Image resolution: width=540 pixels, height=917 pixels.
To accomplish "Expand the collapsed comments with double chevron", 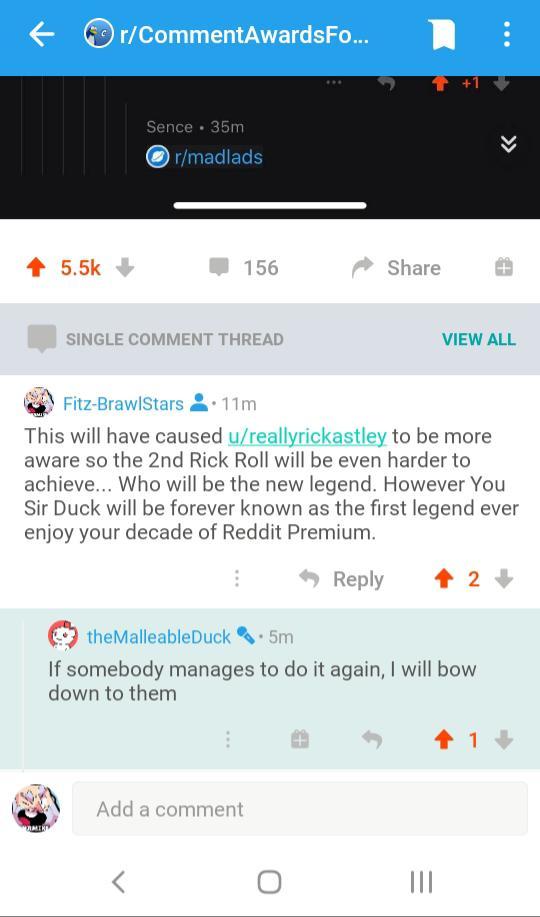I will tap(509, 144).
